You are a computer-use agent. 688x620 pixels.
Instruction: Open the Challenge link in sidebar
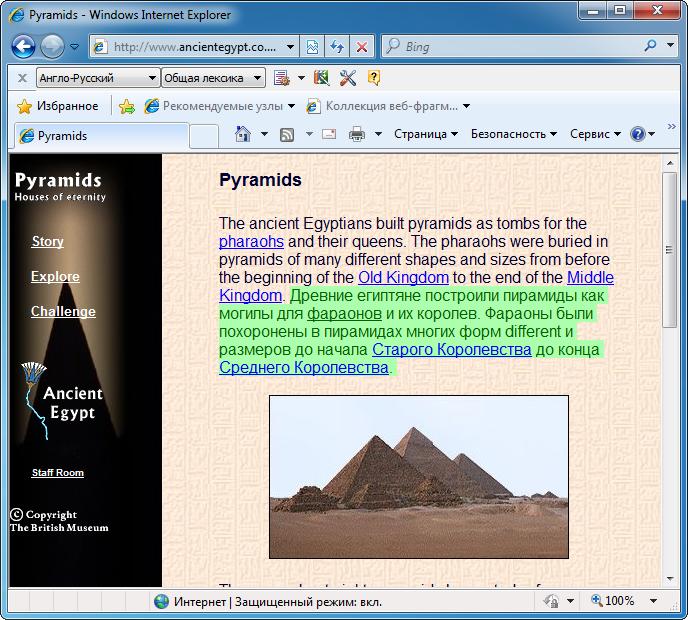click(x=63, y=312)
